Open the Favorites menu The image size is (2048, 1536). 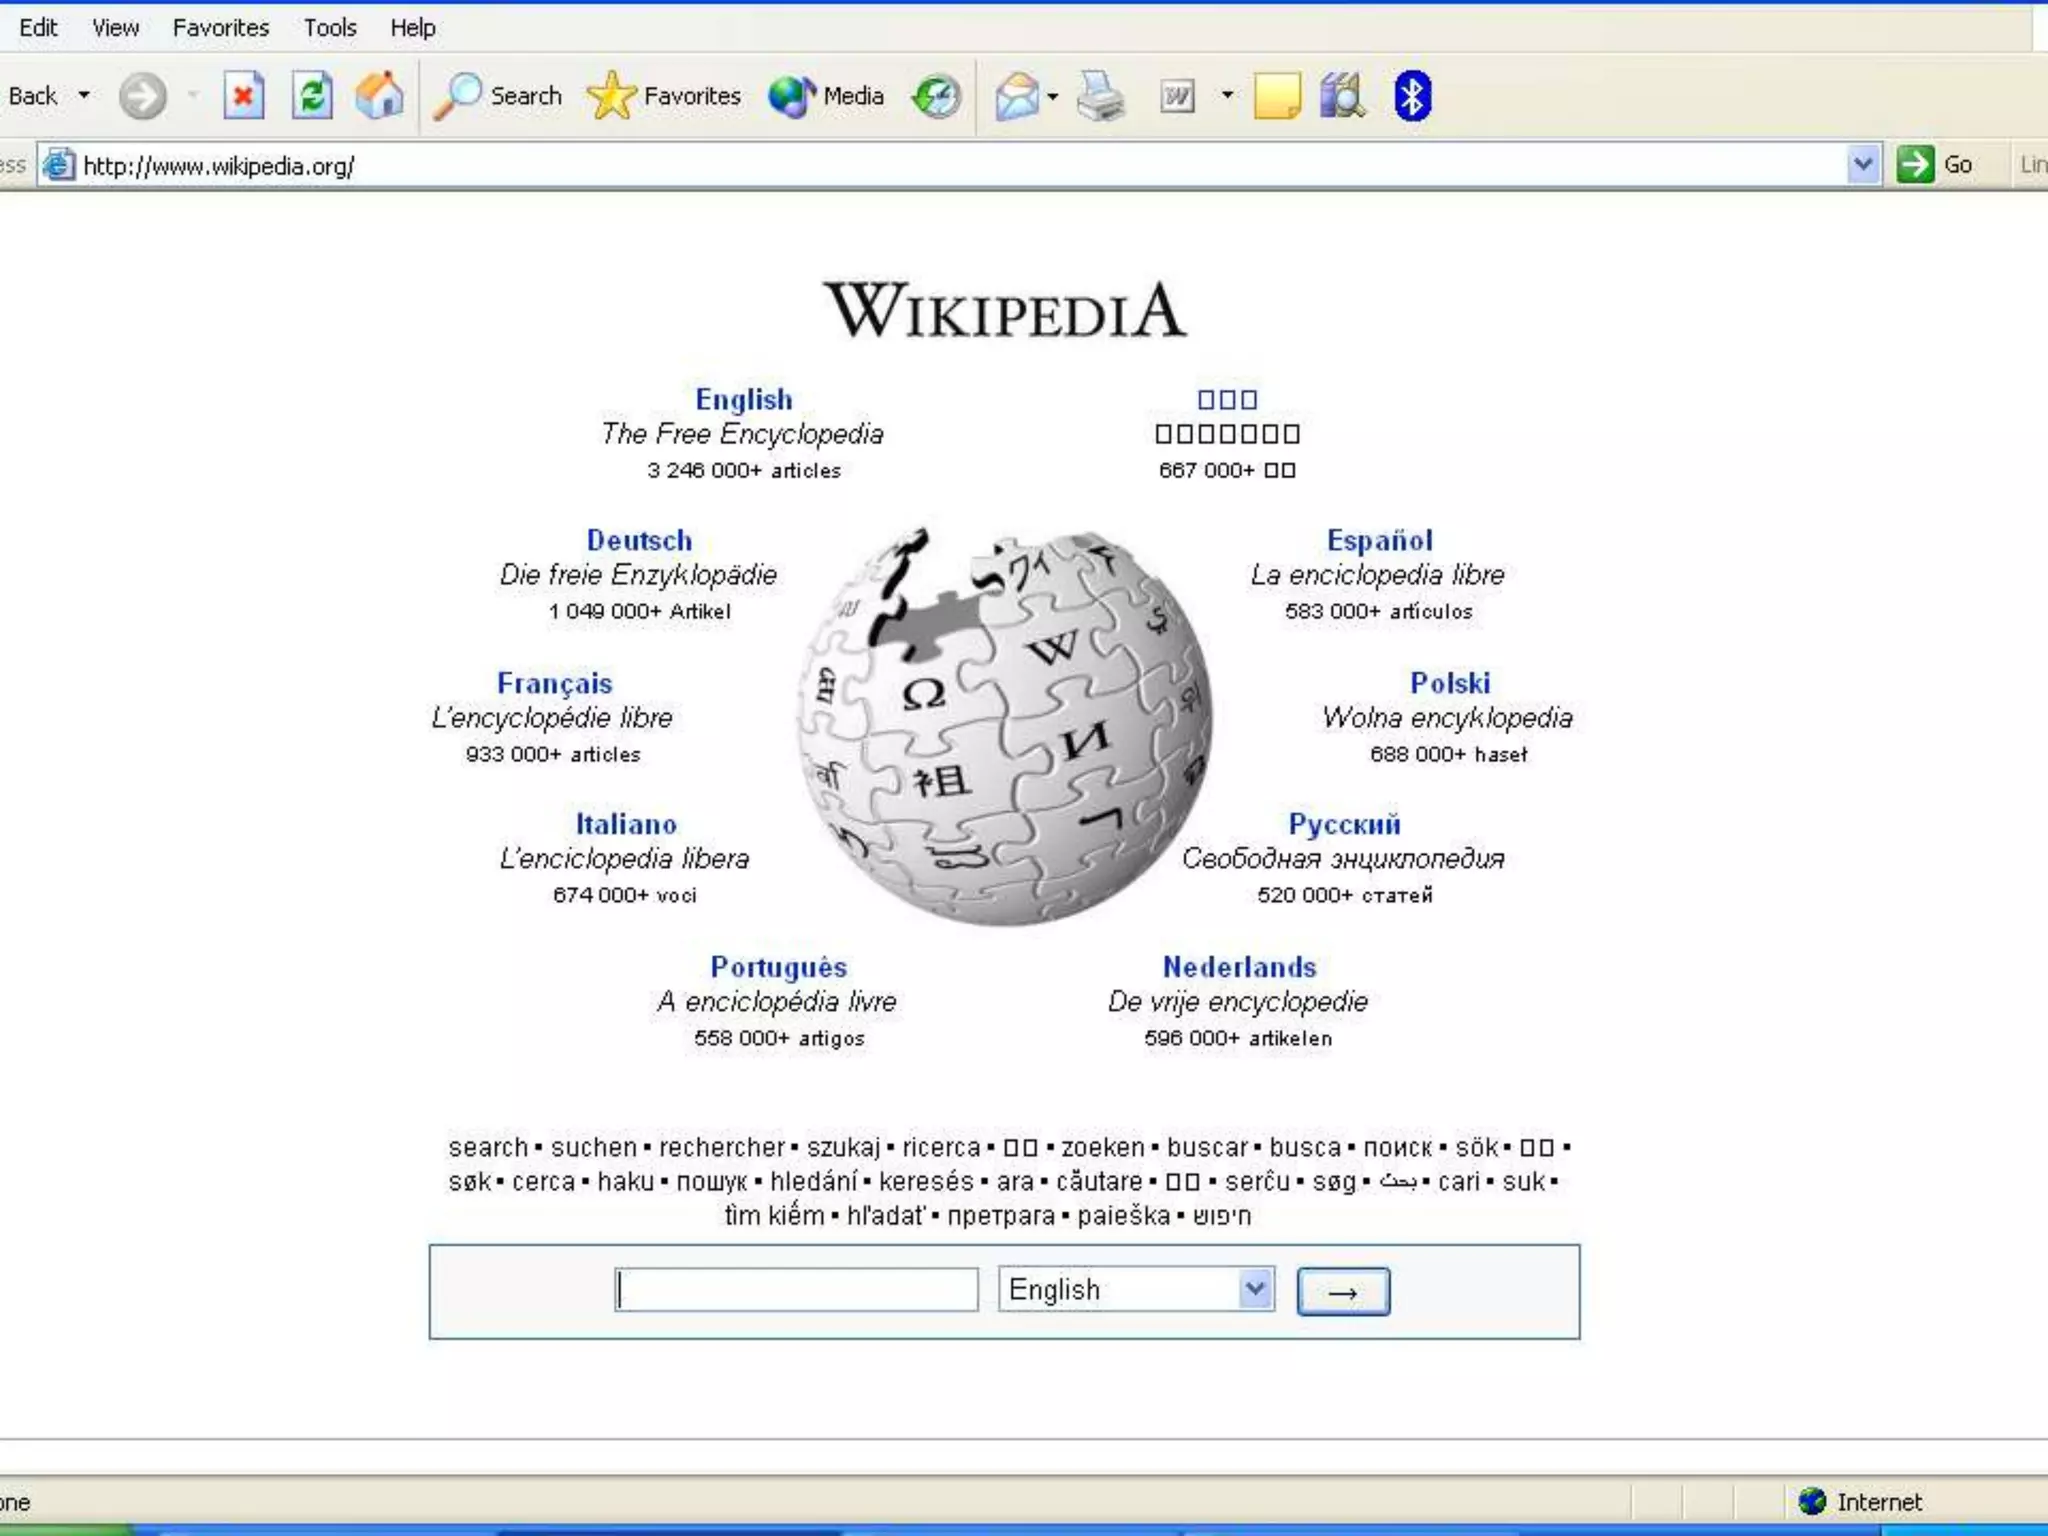click(x=220, y=28)
